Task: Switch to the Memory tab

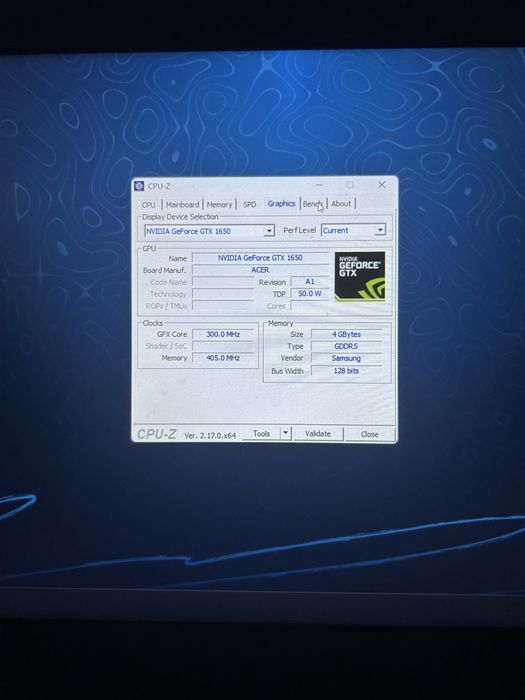Action: pyautogui.click(x=219, y=204)
